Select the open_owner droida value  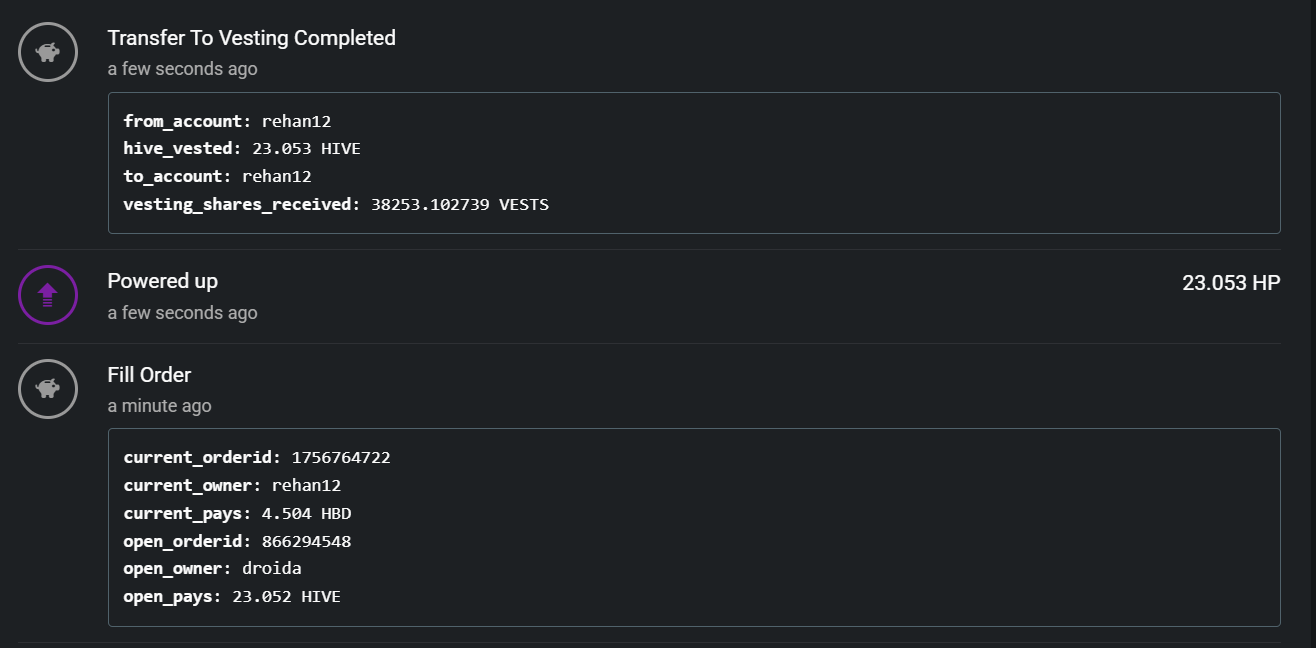tap(271, 569)
